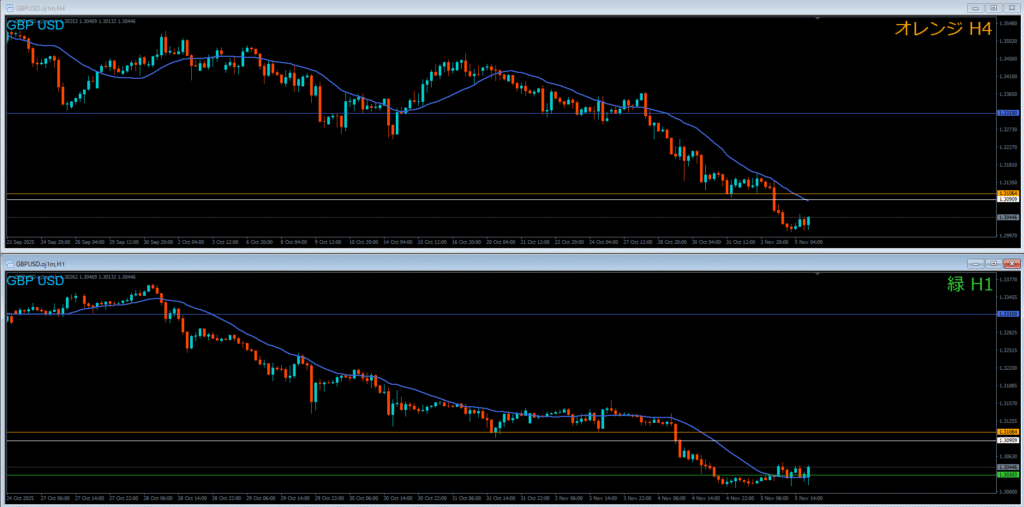Screen dimensions: 1024x507
Task: Maximize the GBPUSD H1 chart window
Action: tap(993, 263)
